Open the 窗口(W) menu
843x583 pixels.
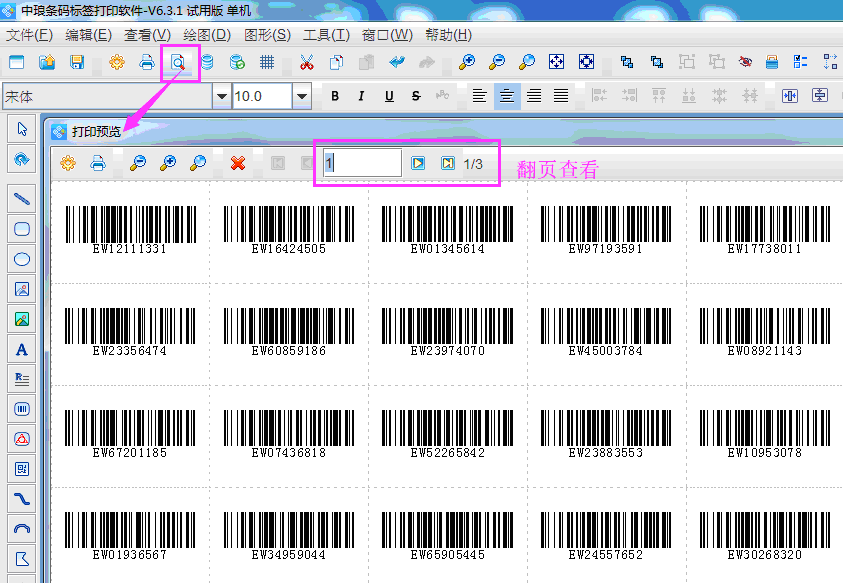tap(387, 35)
